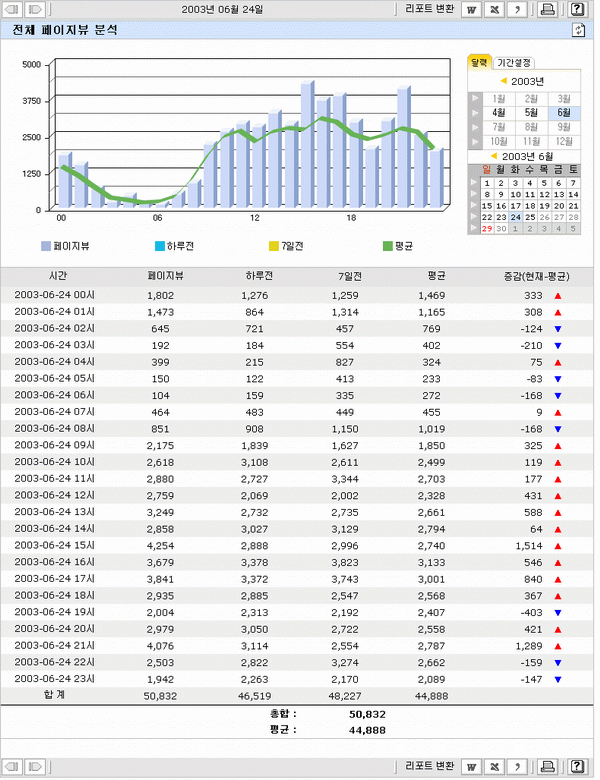The image size is (600, 780).
Task: Click the total 50,832 beside 총합
Action: (x=367, y=714)
